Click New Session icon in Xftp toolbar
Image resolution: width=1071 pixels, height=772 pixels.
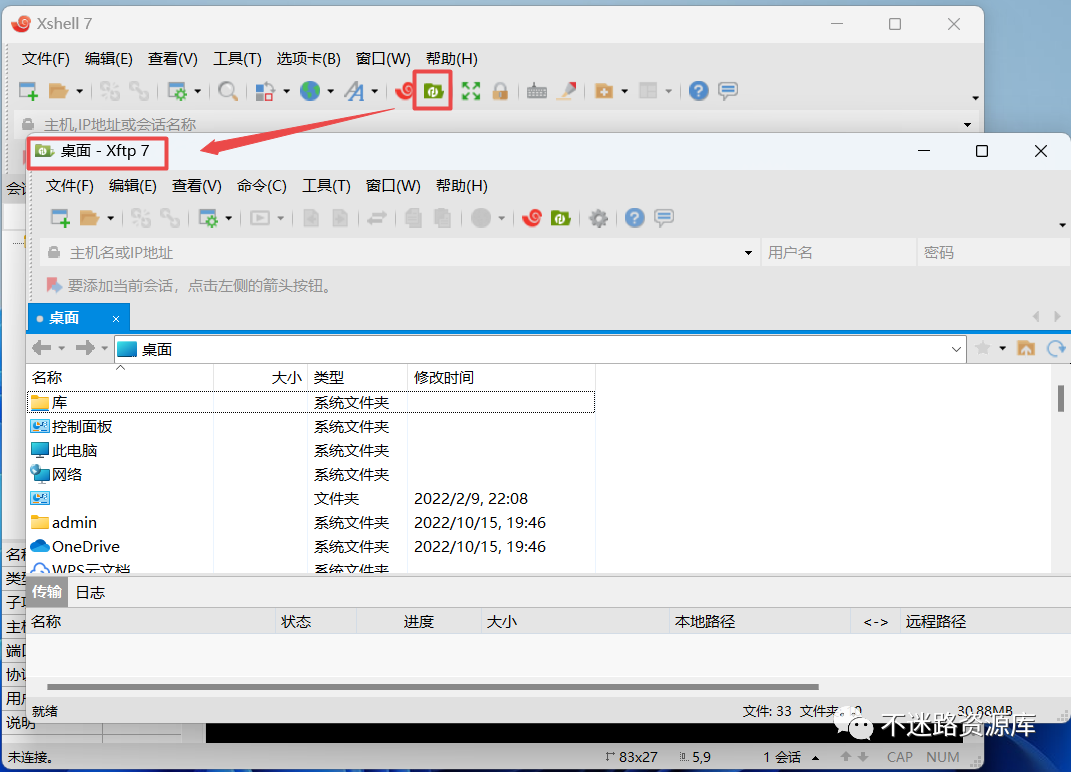pyautogui.click(x=60, y=218)
